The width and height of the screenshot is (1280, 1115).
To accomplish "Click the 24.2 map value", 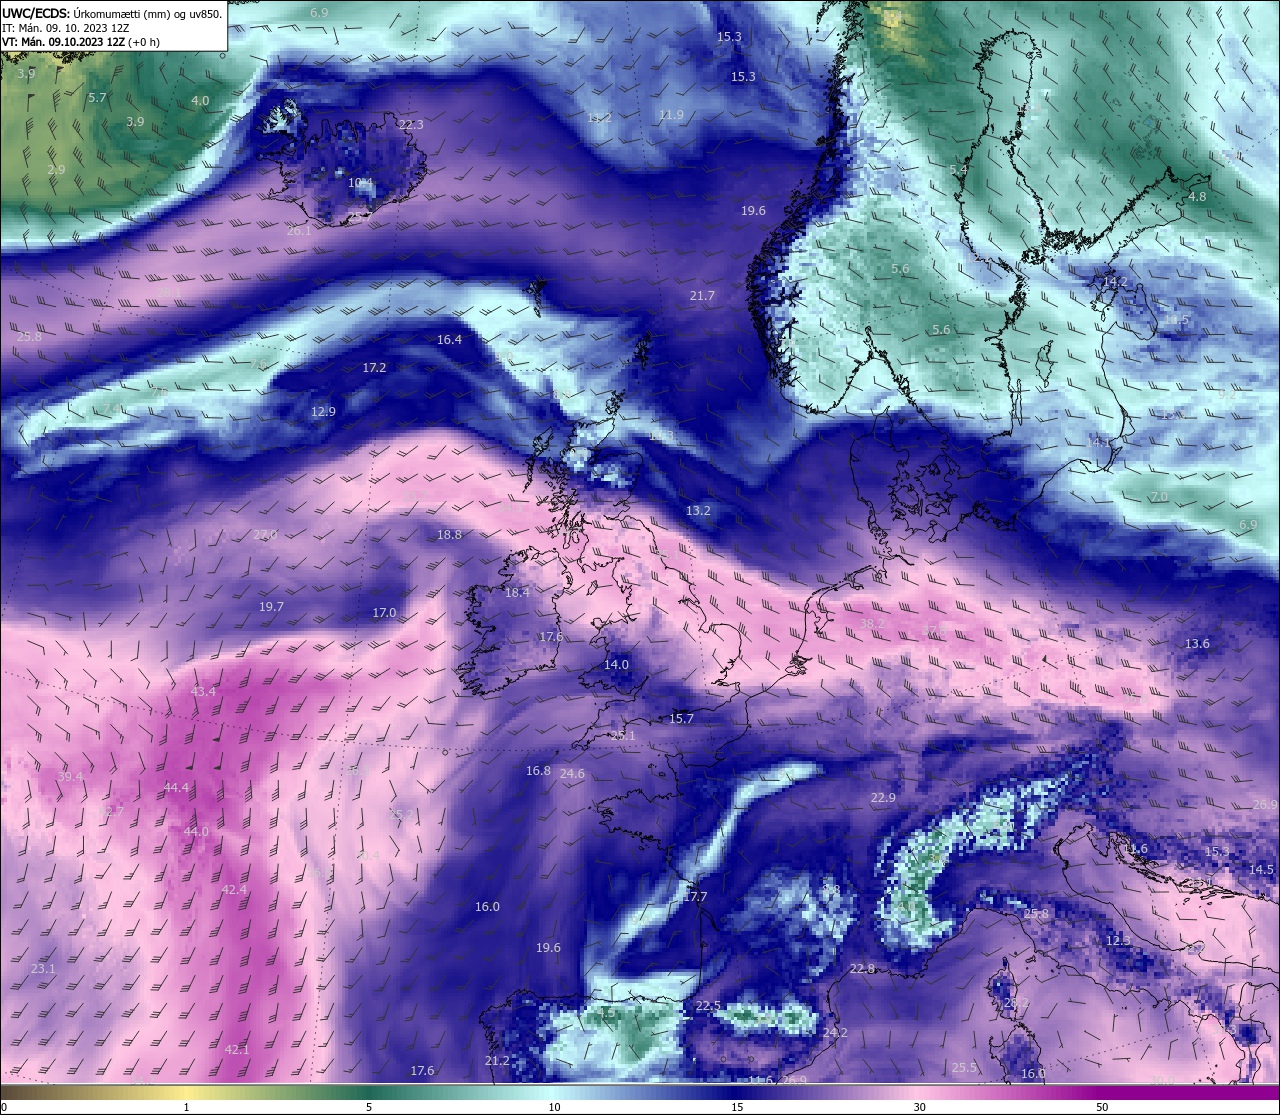I will click(x=835, y=1033).
